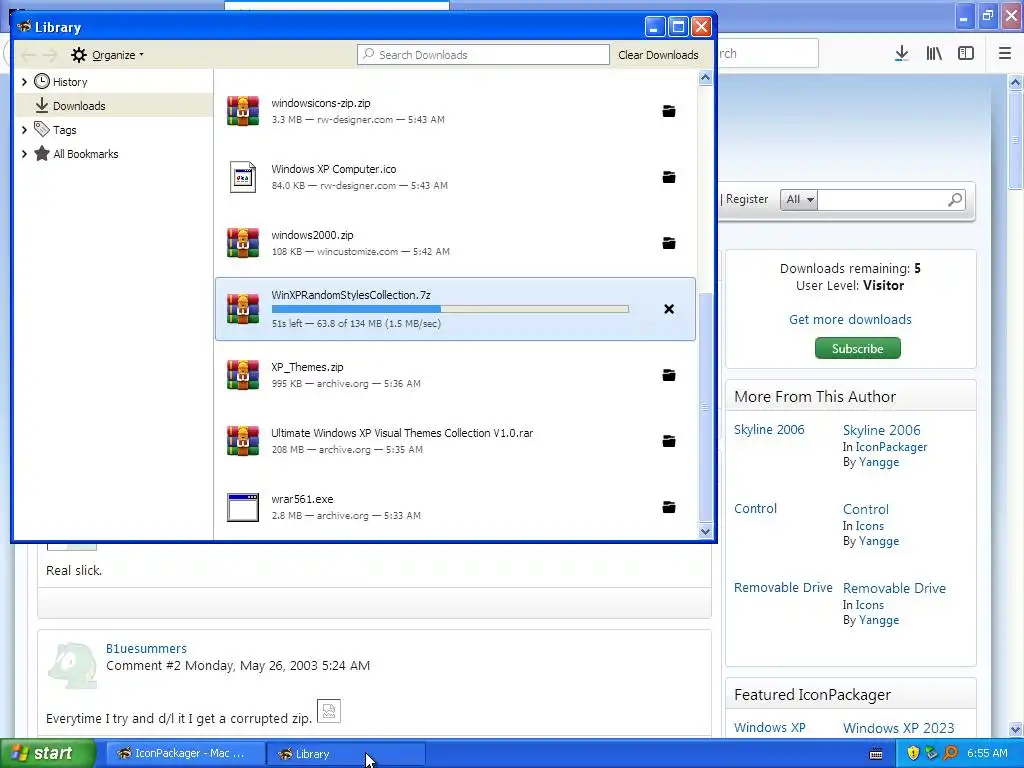1024x768 pixels.
Task: Open folder for XP_Themes.zip
Action: pyautogui.click(x=669, y=375)
